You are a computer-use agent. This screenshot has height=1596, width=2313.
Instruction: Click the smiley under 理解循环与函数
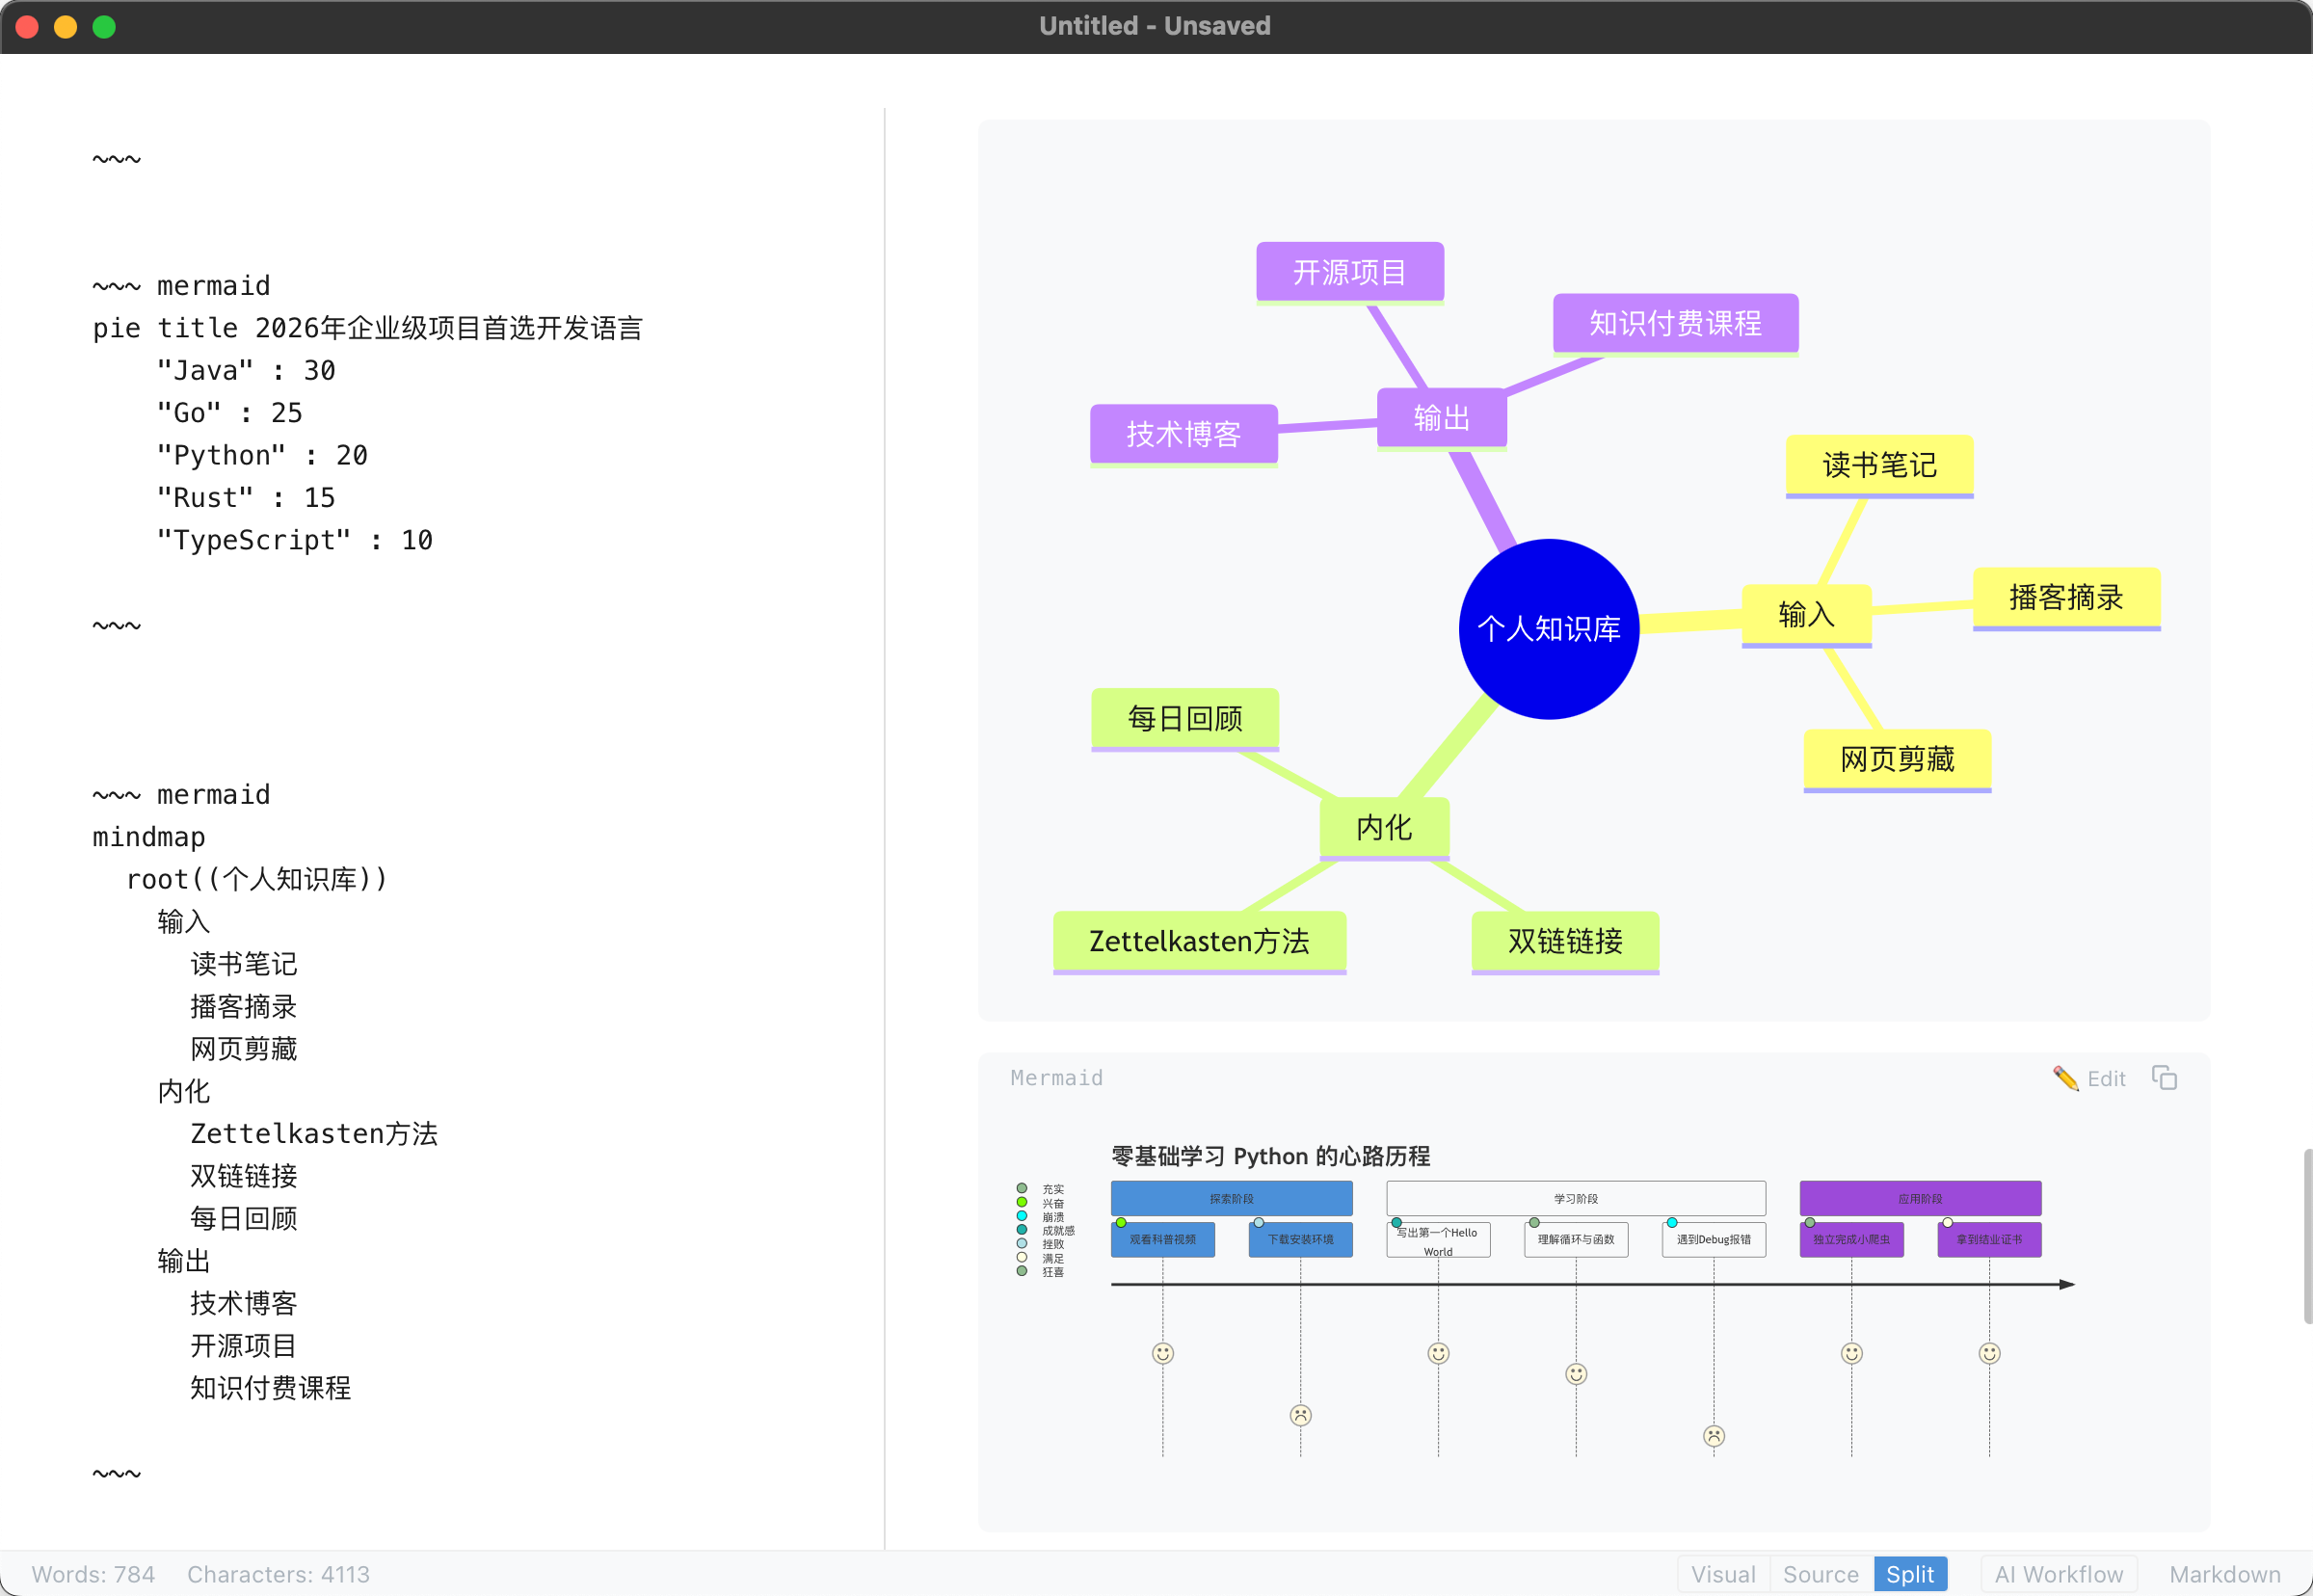(1576, 1374)
